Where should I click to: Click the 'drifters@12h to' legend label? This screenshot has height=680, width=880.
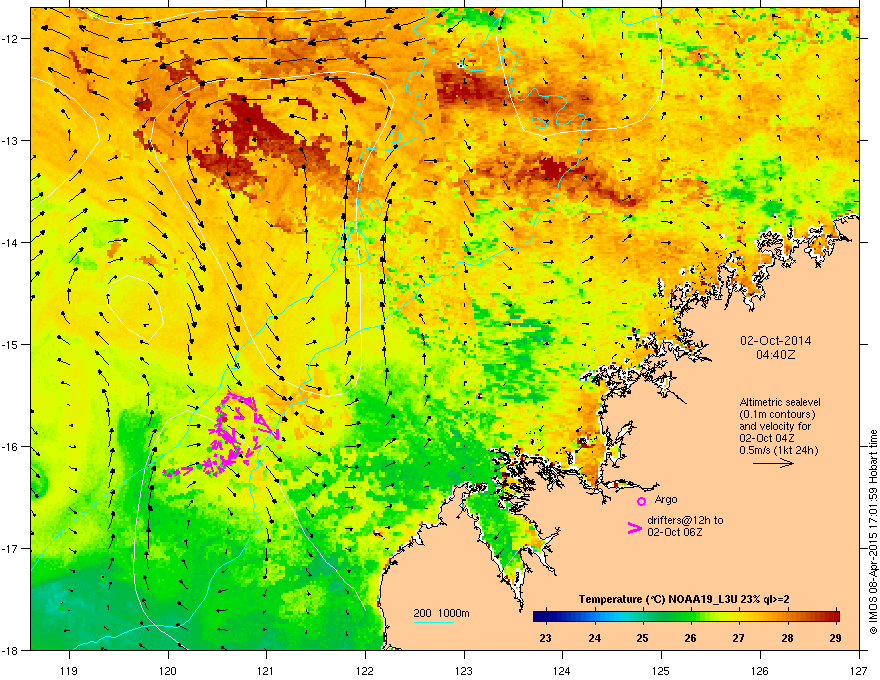685,521
